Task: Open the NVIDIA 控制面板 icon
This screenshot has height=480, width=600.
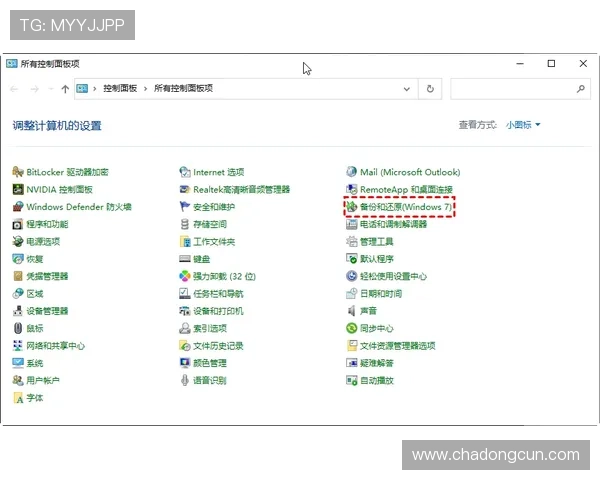Action: (x=18, y=189)
